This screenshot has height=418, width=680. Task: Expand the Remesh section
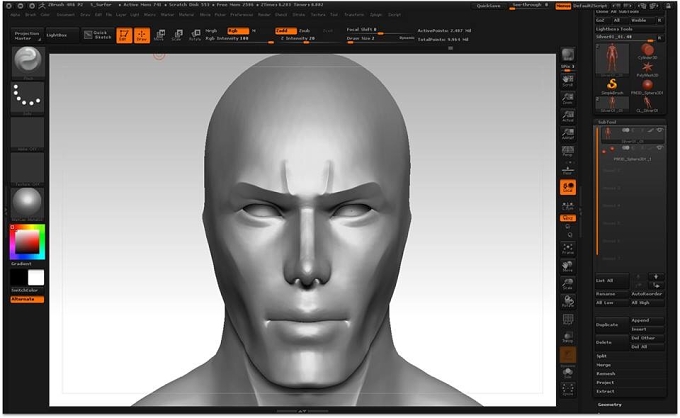tap(606, 374)
